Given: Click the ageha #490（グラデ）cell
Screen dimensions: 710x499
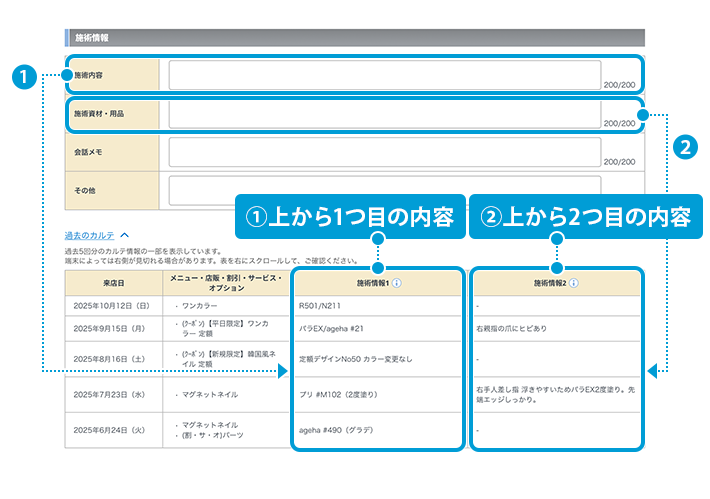Looking at the screenshot, I should [336, 430].
